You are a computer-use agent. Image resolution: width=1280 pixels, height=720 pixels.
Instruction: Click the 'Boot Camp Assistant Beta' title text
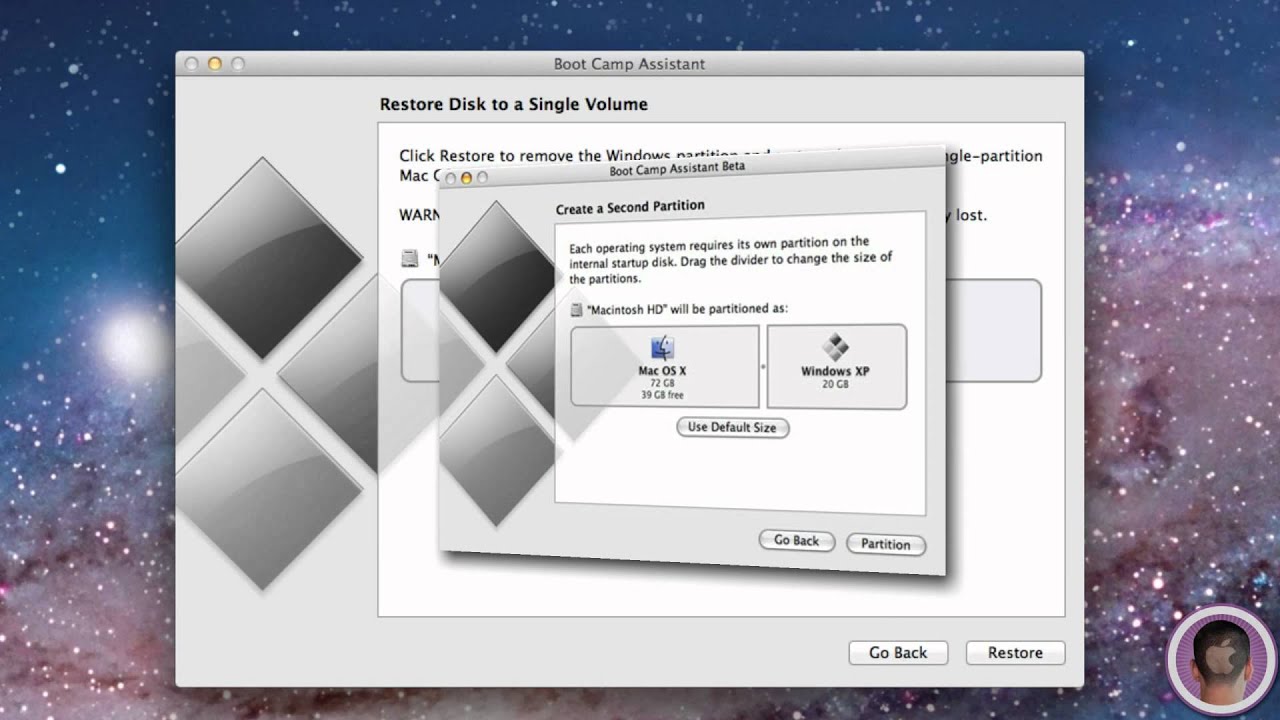(677, 169)
